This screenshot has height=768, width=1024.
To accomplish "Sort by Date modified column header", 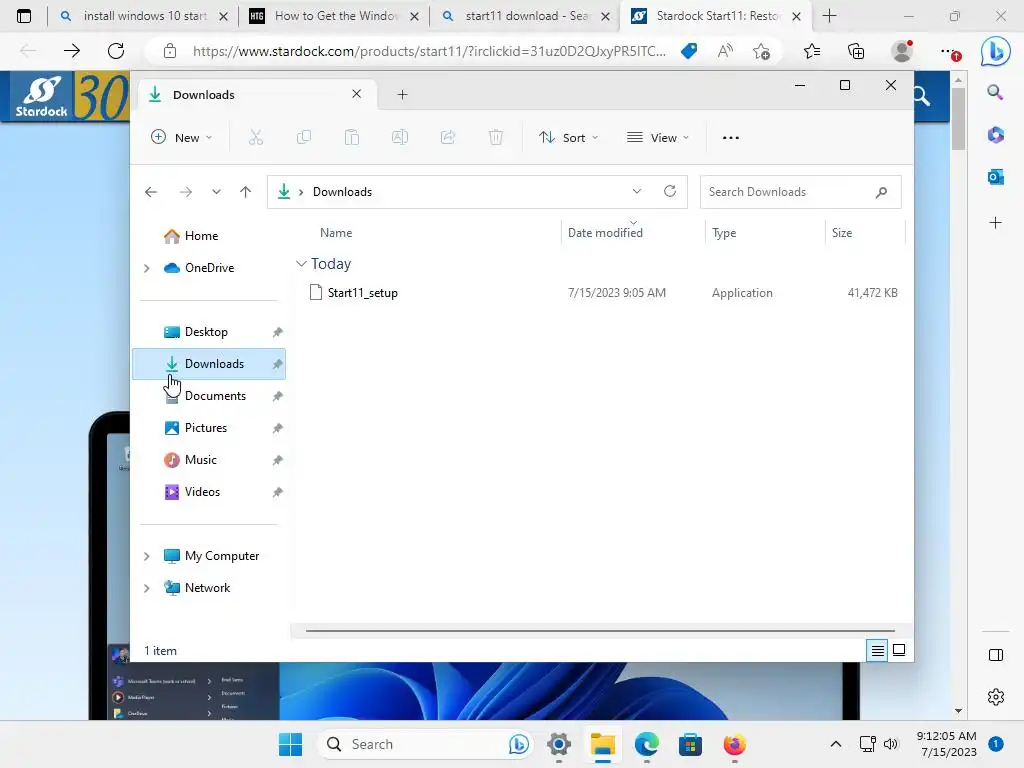I will 605,233.
